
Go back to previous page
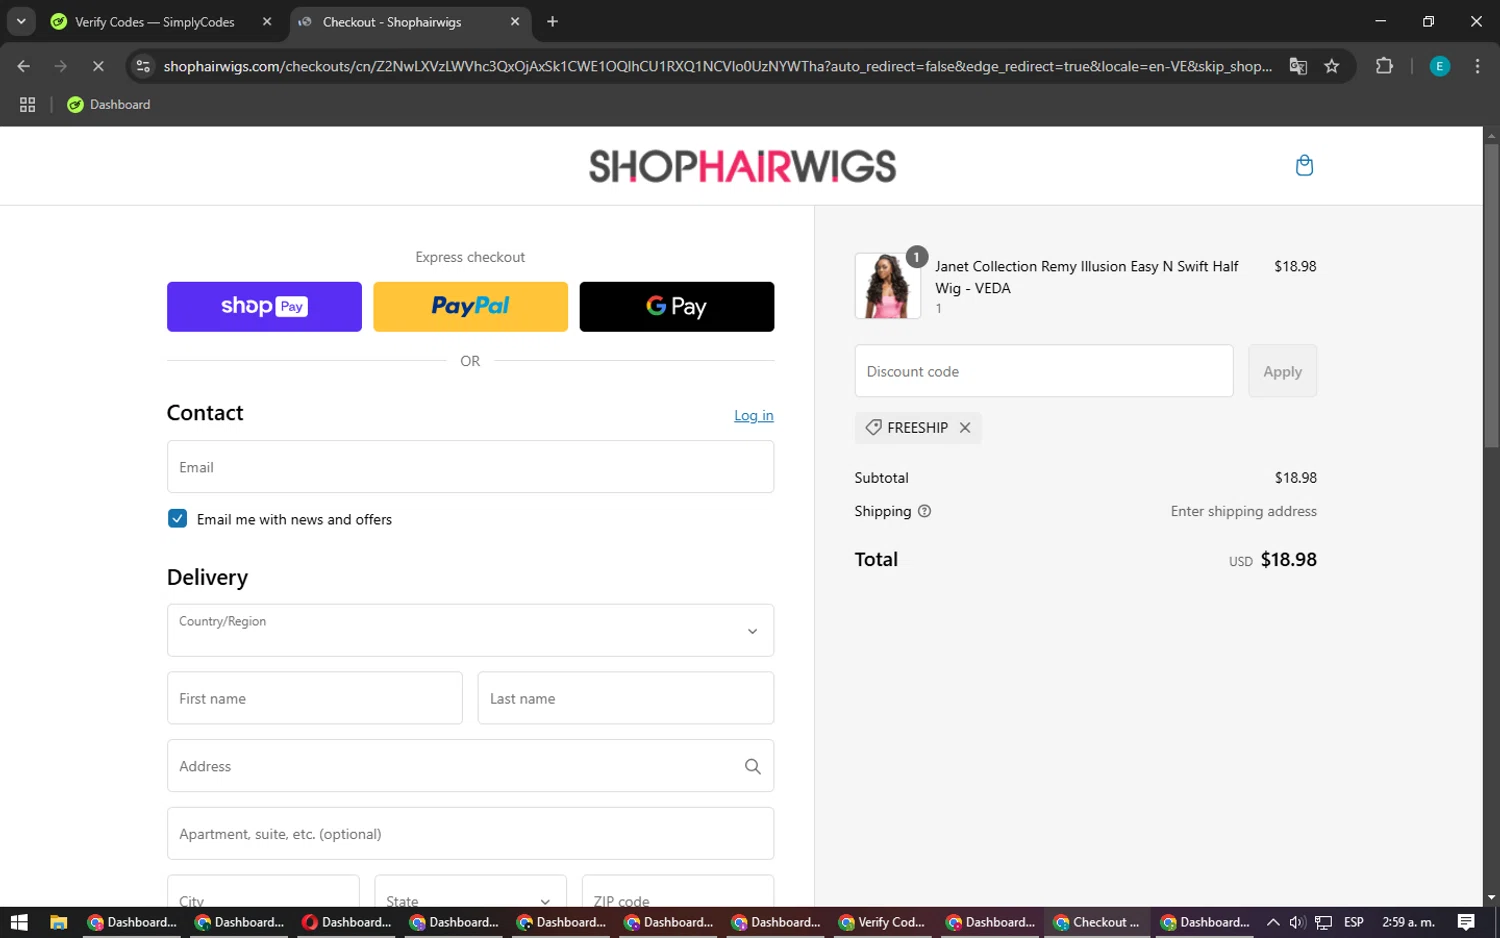[23, 66]
